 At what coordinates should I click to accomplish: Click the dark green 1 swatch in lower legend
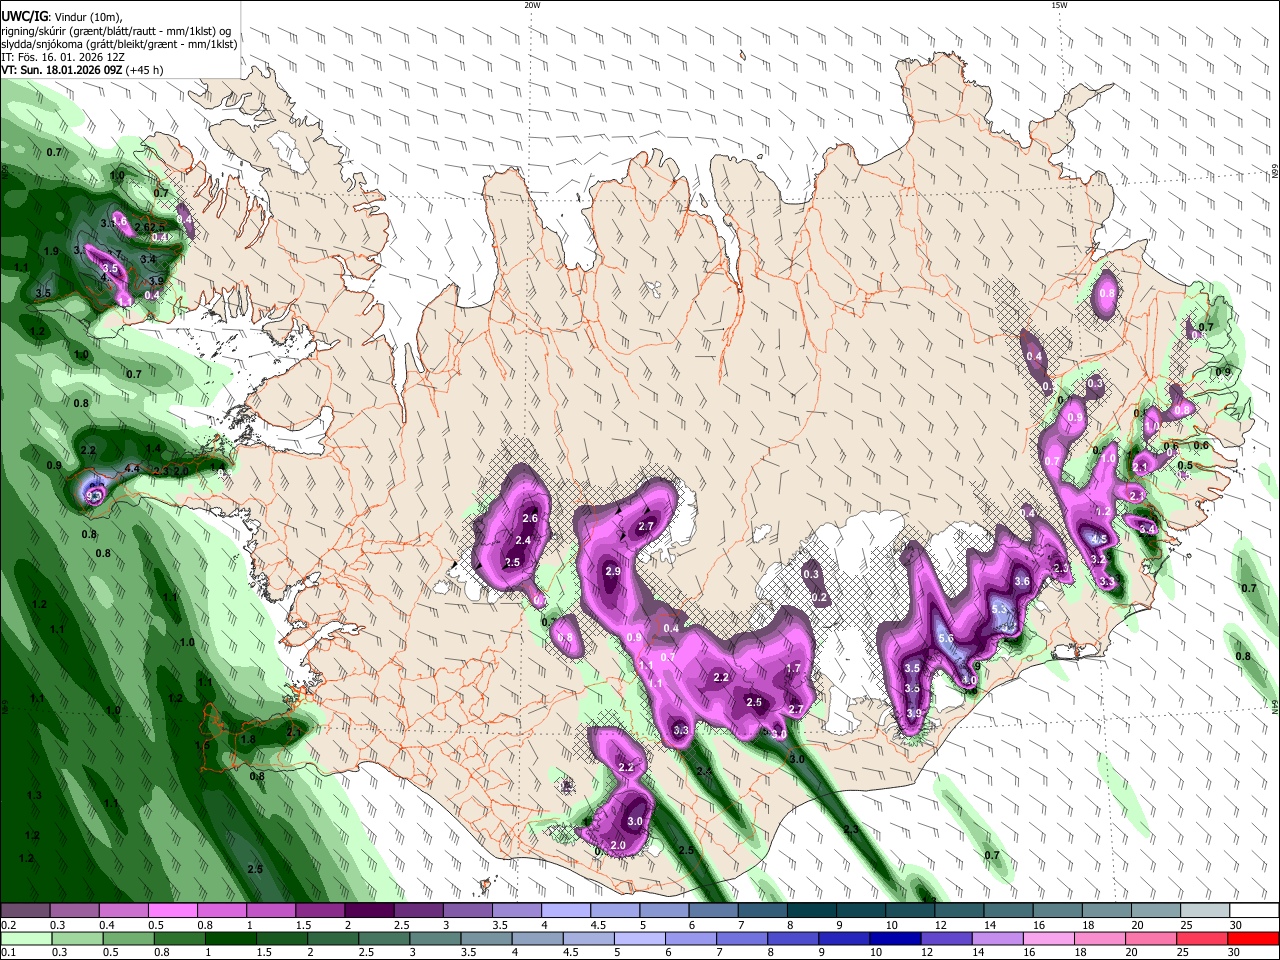coord(231,939)
